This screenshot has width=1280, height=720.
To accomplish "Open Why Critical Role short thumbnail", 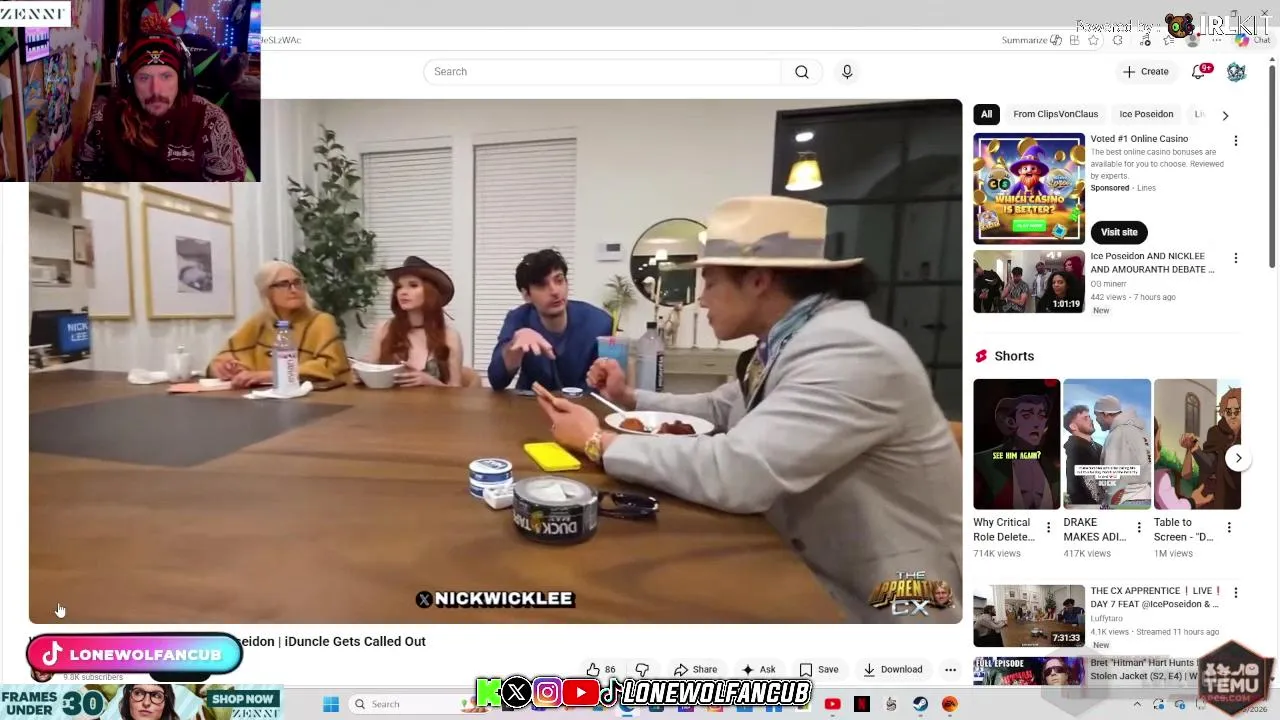I will [1016, 444].
